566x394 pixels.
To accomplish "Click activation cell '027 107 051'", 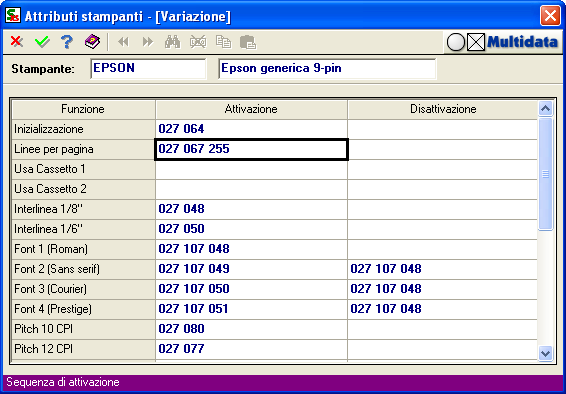I will click(x=251, y=309).
